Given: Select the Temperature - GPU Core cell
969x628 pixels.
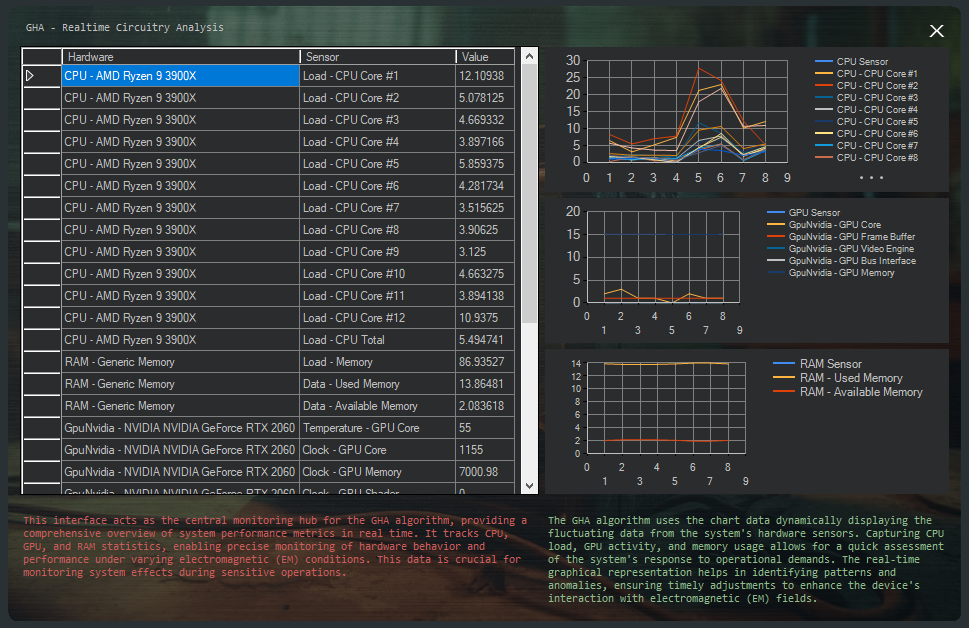Looking at the screenshot, I should click(x=378, y=428).
